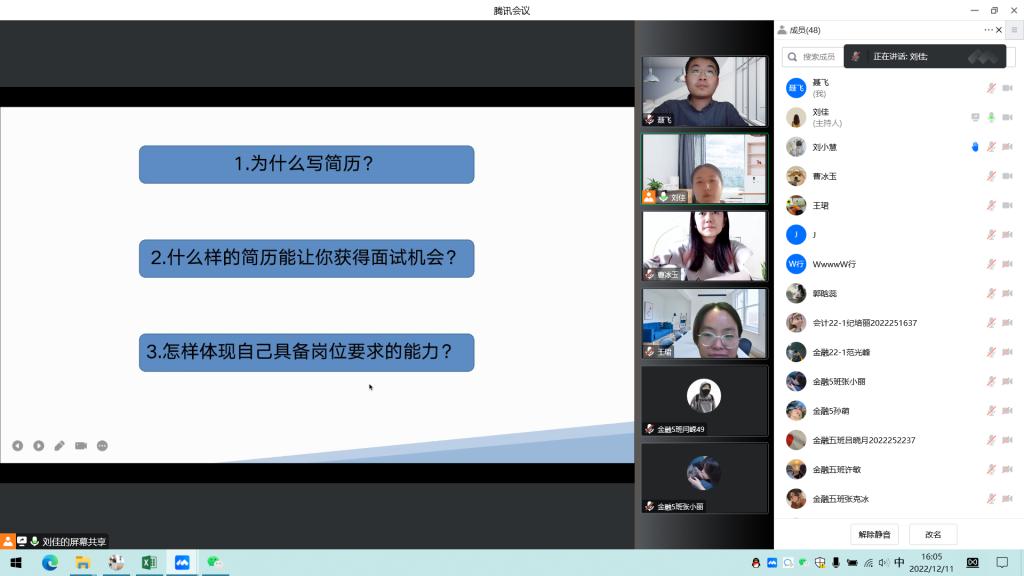Toggle 聂飞's camera in the members list

1008,88
